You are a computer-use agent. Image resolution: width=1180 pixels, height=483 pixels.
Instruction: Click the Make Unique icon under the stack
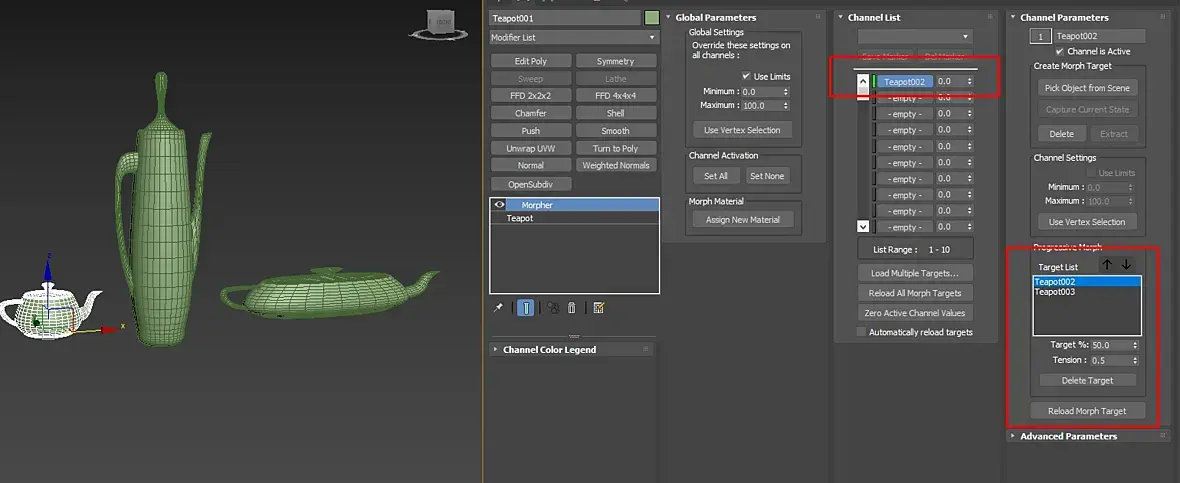553,308
